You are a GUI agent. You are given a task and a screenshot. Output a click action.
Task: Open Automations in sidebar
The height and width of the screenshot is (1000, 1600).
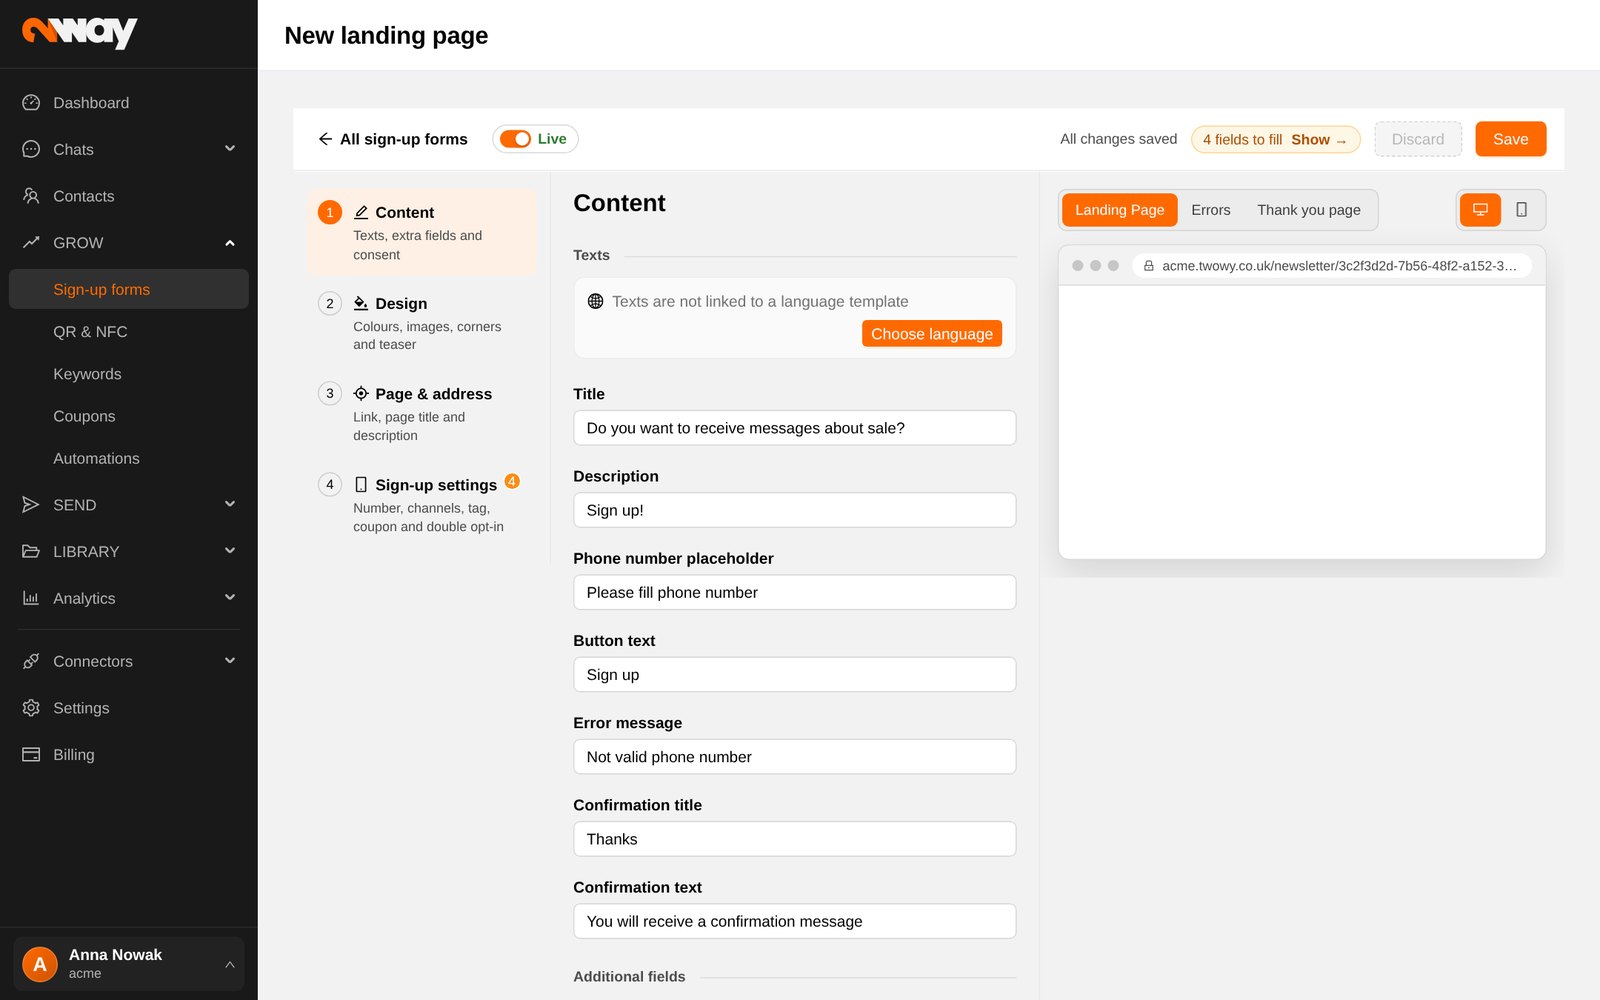(x=128, y=458)
